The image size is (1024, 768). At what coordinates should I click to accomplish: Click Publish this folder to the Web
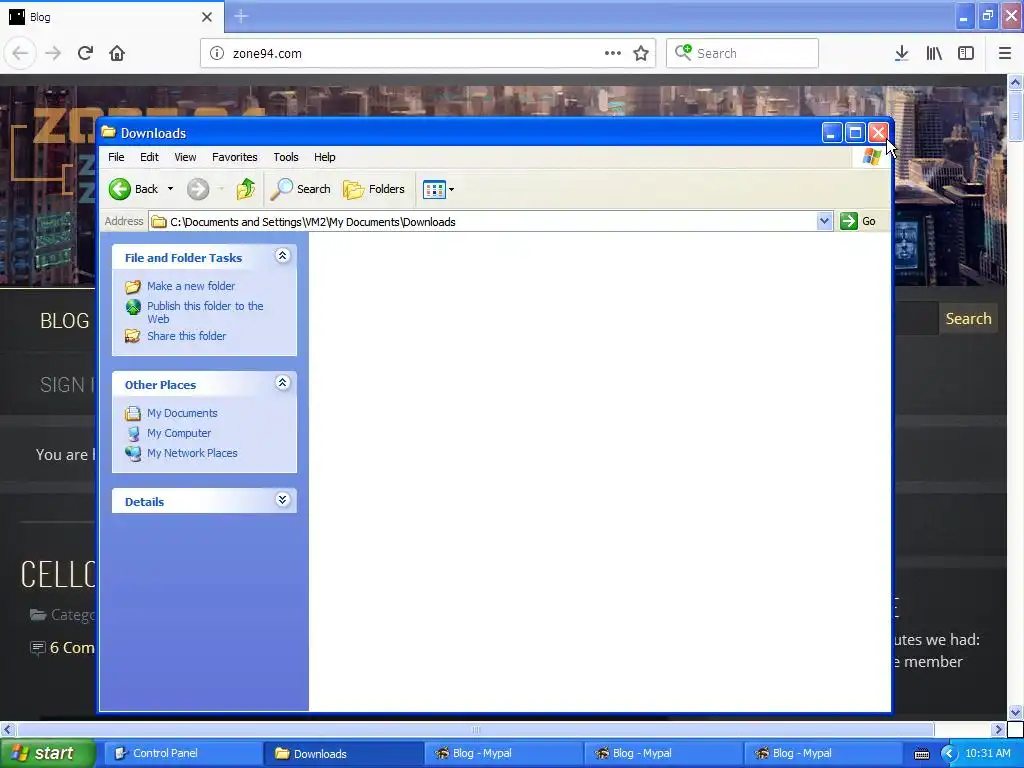205,312
